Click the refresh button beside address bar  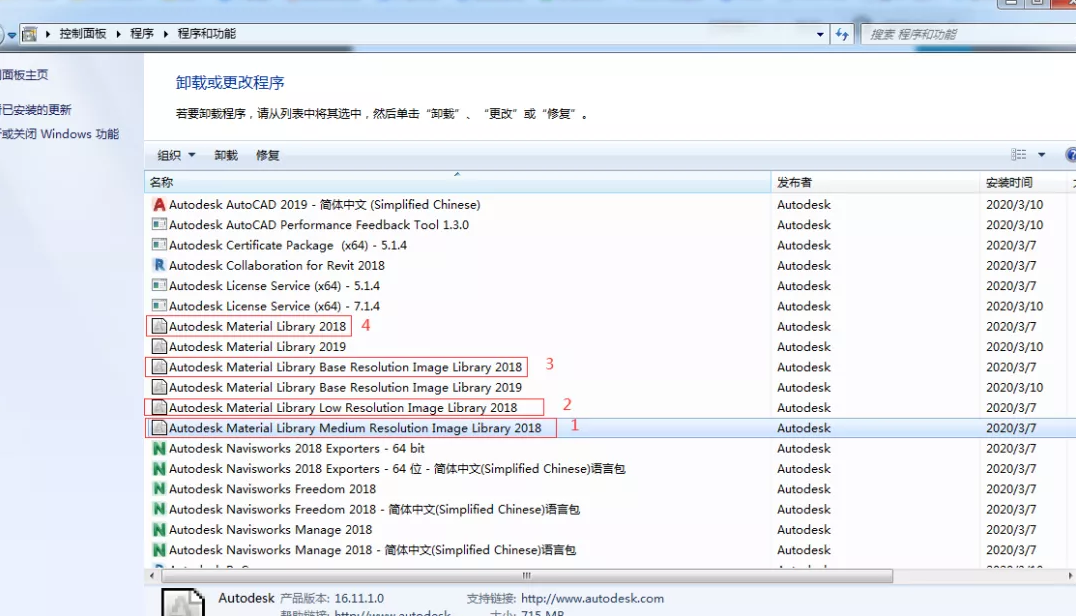(842, 34)
